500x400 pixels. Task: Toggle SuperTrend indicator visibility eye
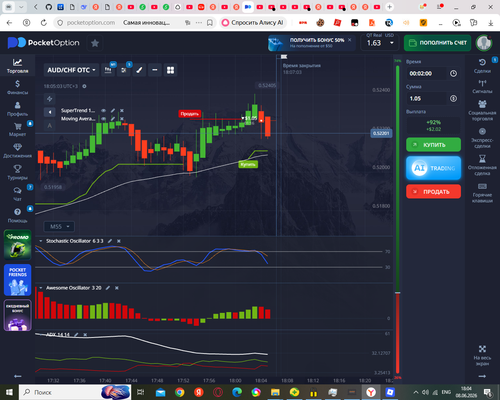pos(104,110)
